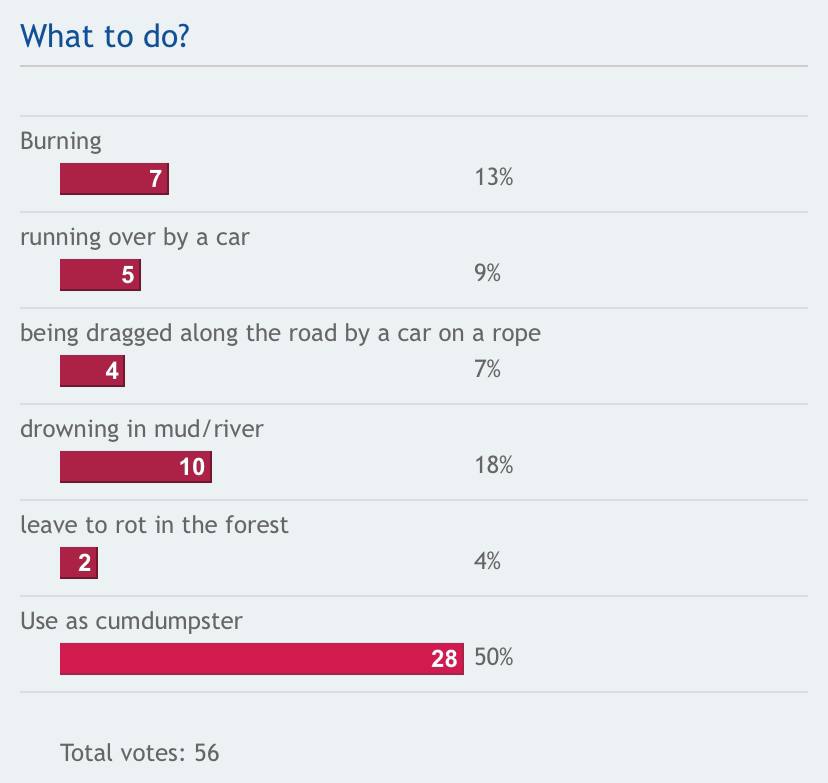The width and height of the screenshot is (828, 783).
Task: Select the bar showing 10 votes
Action: 136,467
